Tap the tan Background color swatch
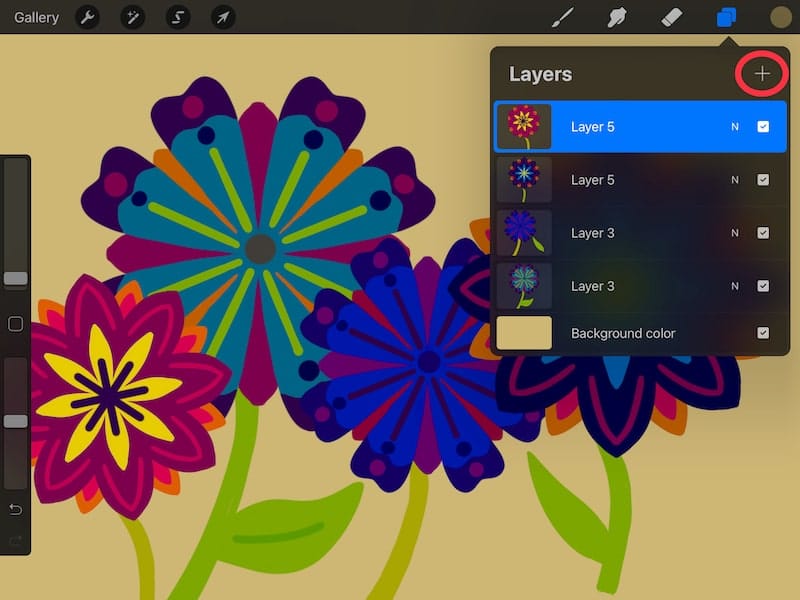The width and height of the screenshot is (800, 600). (x=524, y=333)
